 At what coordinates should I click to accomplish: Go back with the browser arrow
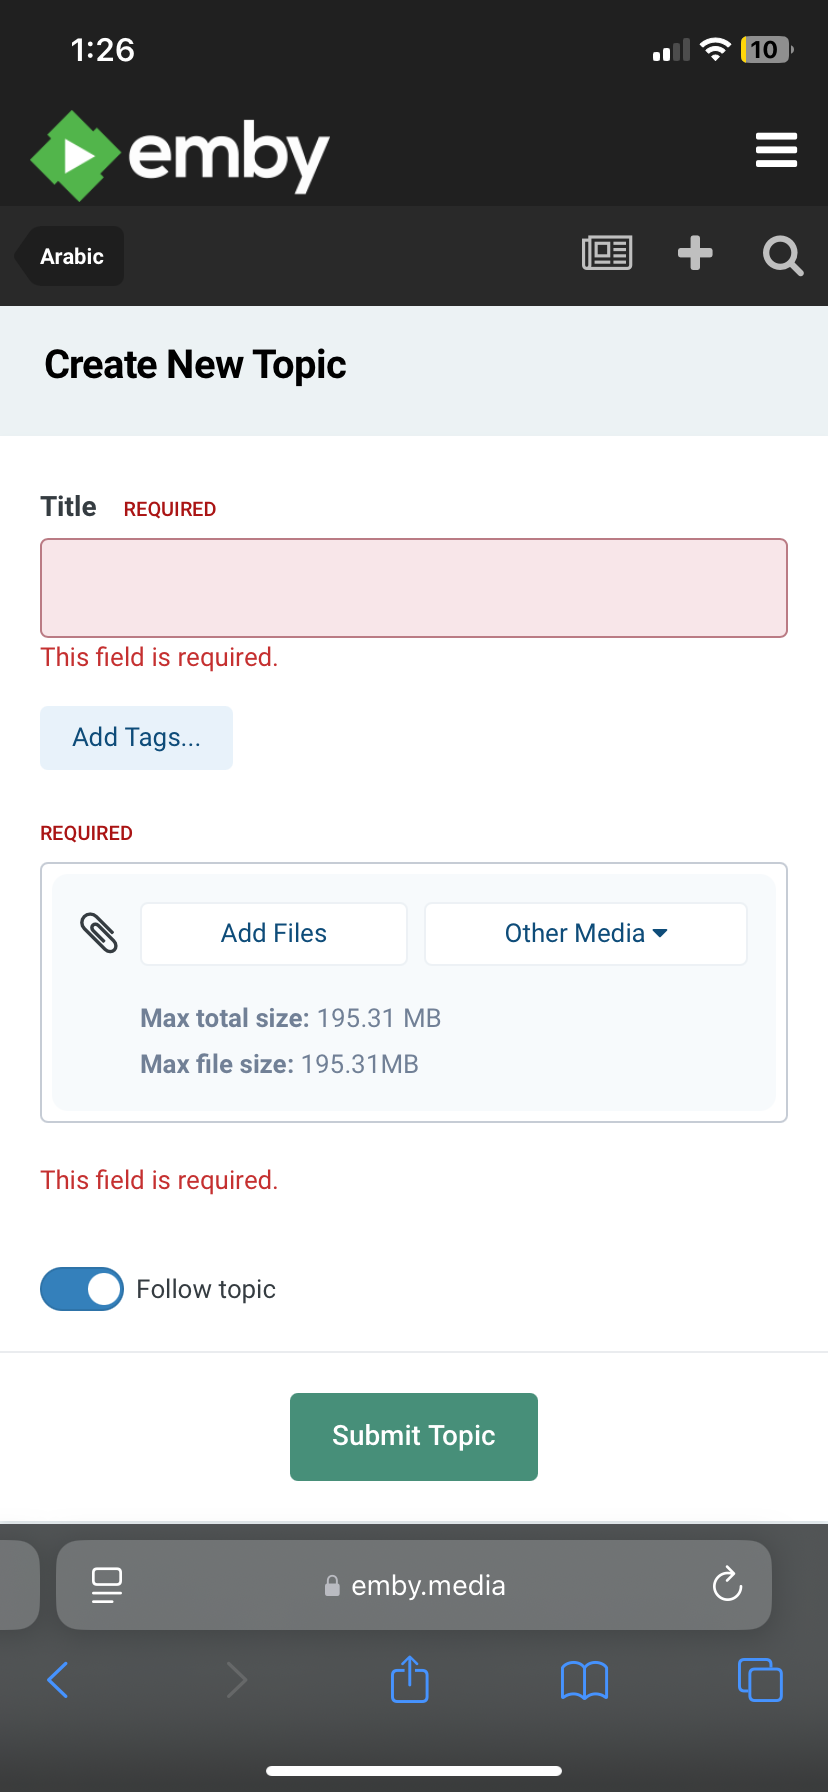[58, 1679]
